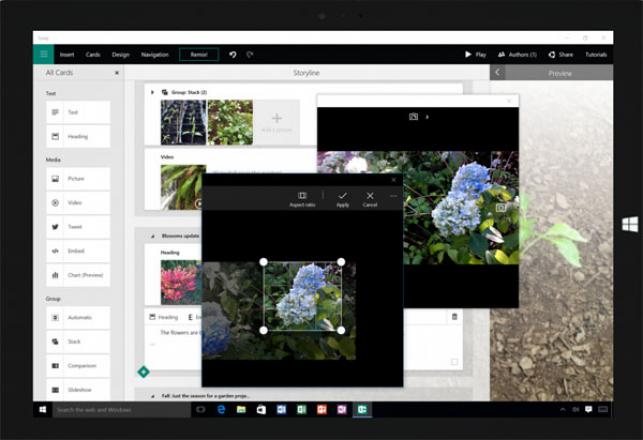The image size is (643, 440).
Task: Open the hamburger menu in Sway
Action: point(43,54)
